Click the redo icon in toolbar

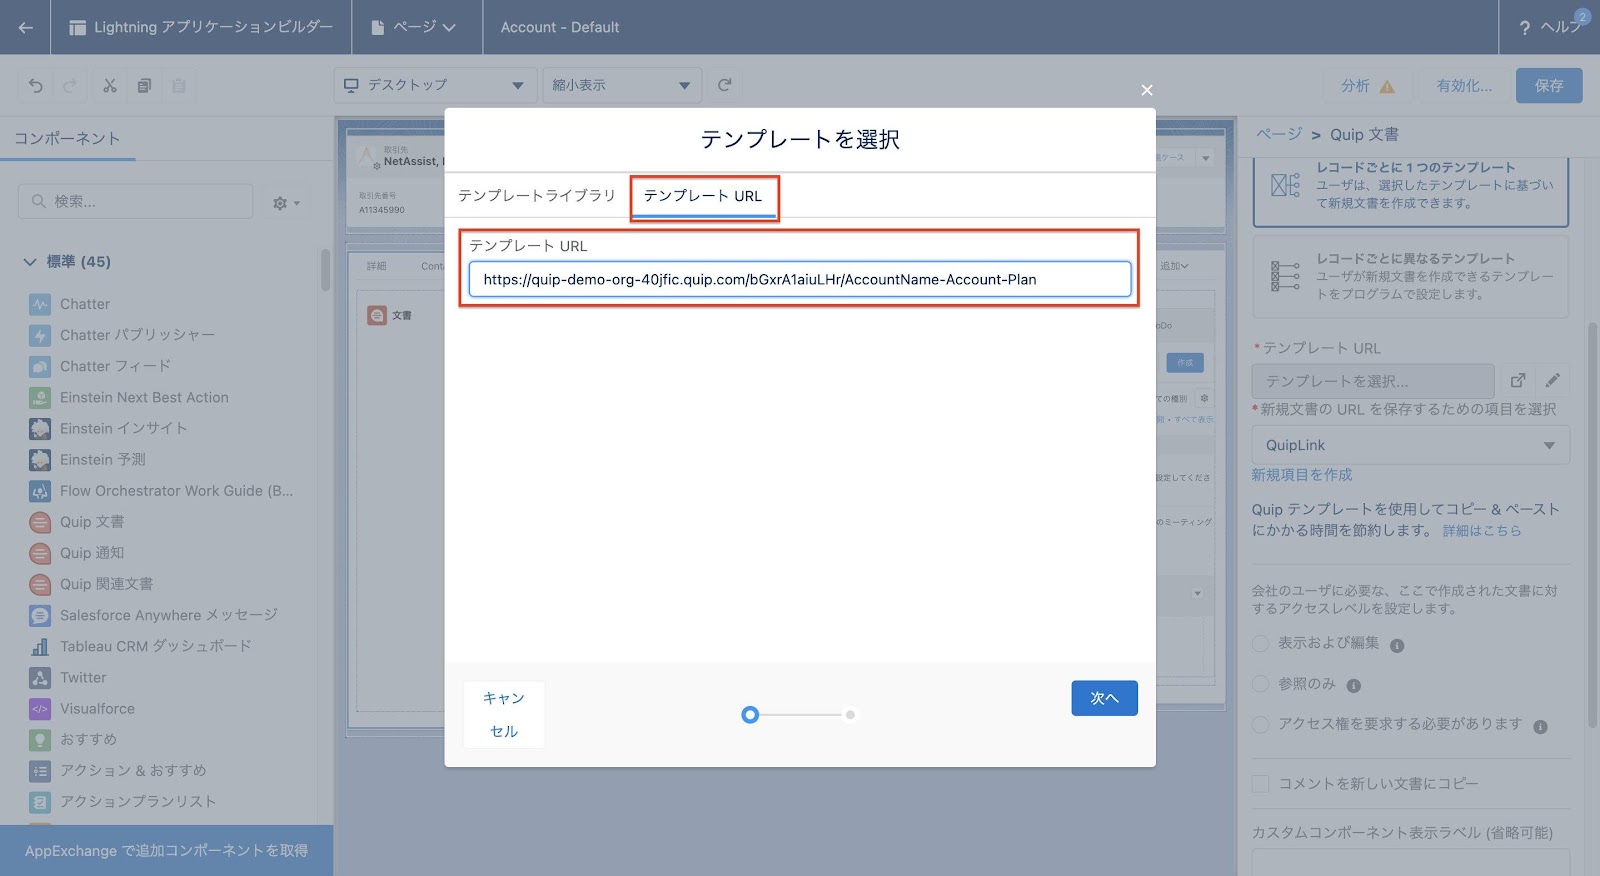[70, 86]
